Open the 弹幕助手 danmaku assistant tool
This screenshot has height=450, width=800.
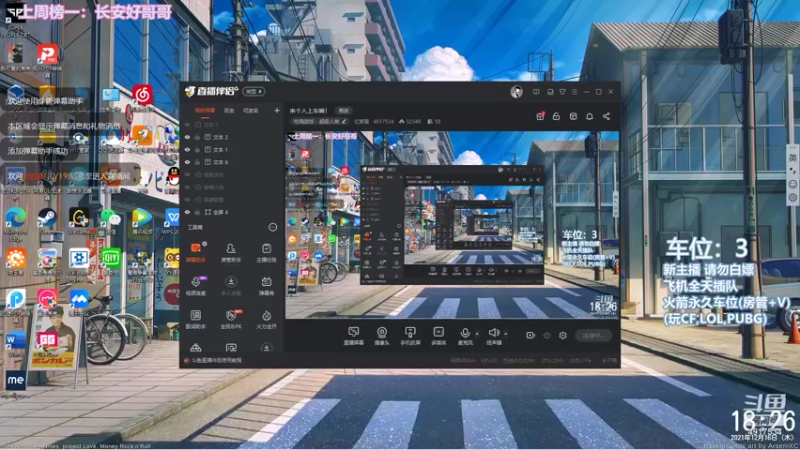click(x=195, y=253)
